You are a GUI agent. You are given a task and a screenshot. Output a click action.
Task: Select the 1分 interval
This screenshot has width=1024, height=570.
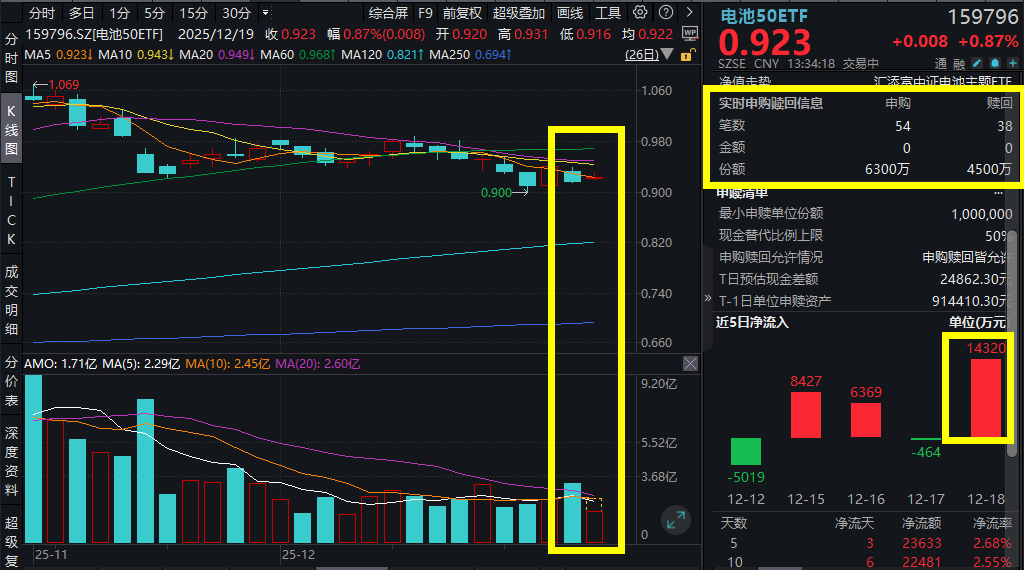[x=119, y=13]
